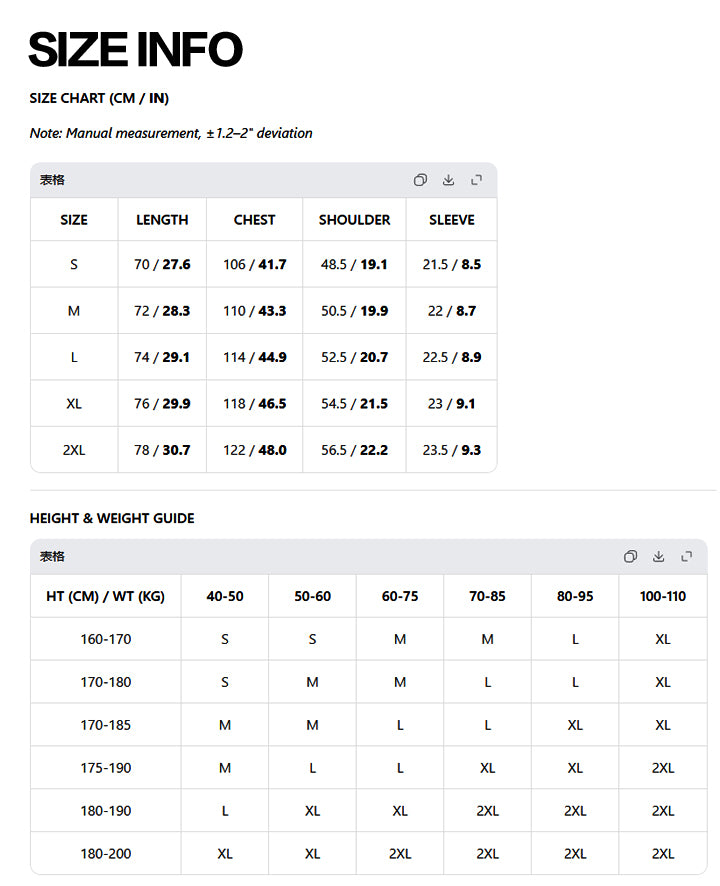Select the 160-170 height row label

click(x=106, y=639)
